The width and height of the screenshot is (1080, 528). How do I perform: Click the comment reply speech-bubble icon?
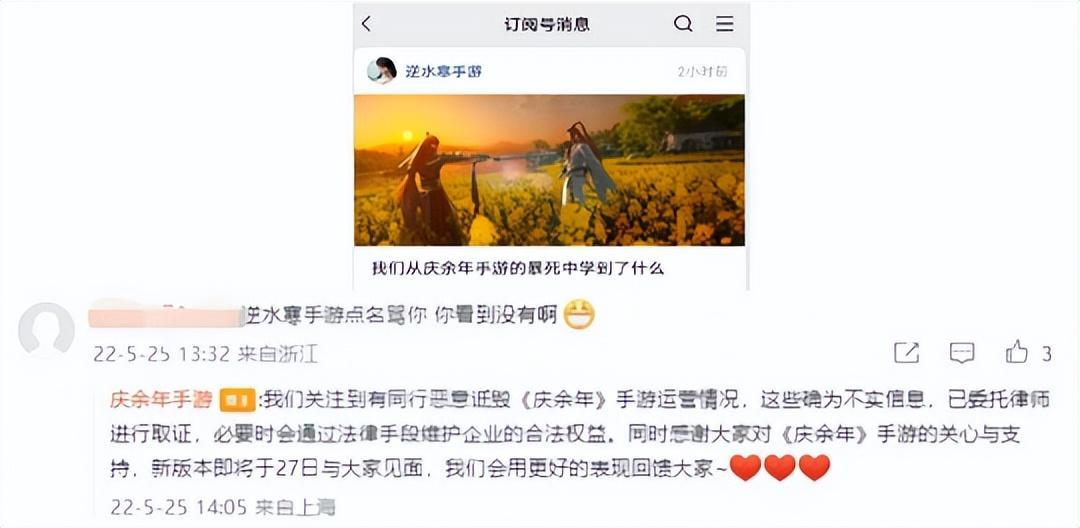point(962,353)
